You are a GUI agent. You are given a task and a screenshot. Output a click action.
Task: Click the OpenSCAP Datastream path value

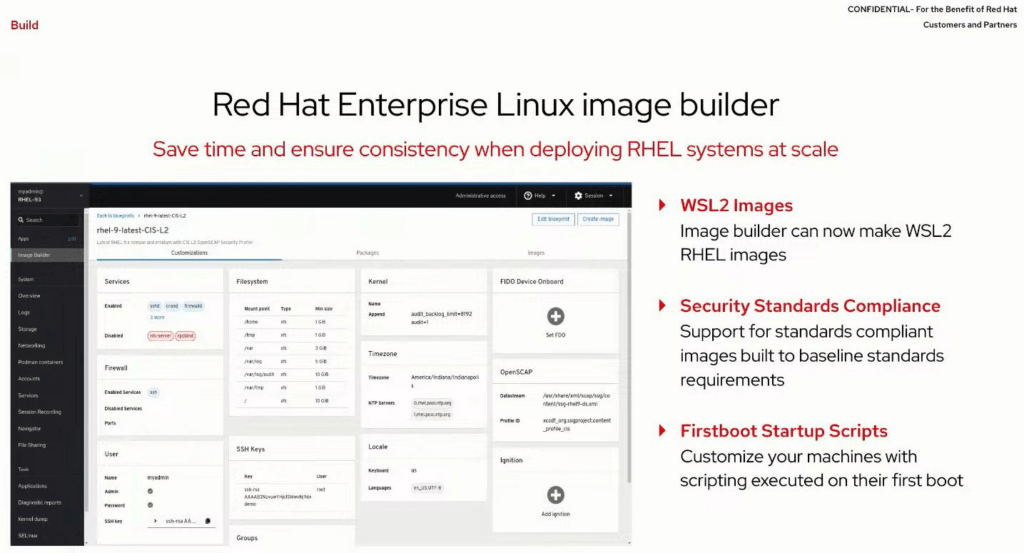(x=577, y=400)
